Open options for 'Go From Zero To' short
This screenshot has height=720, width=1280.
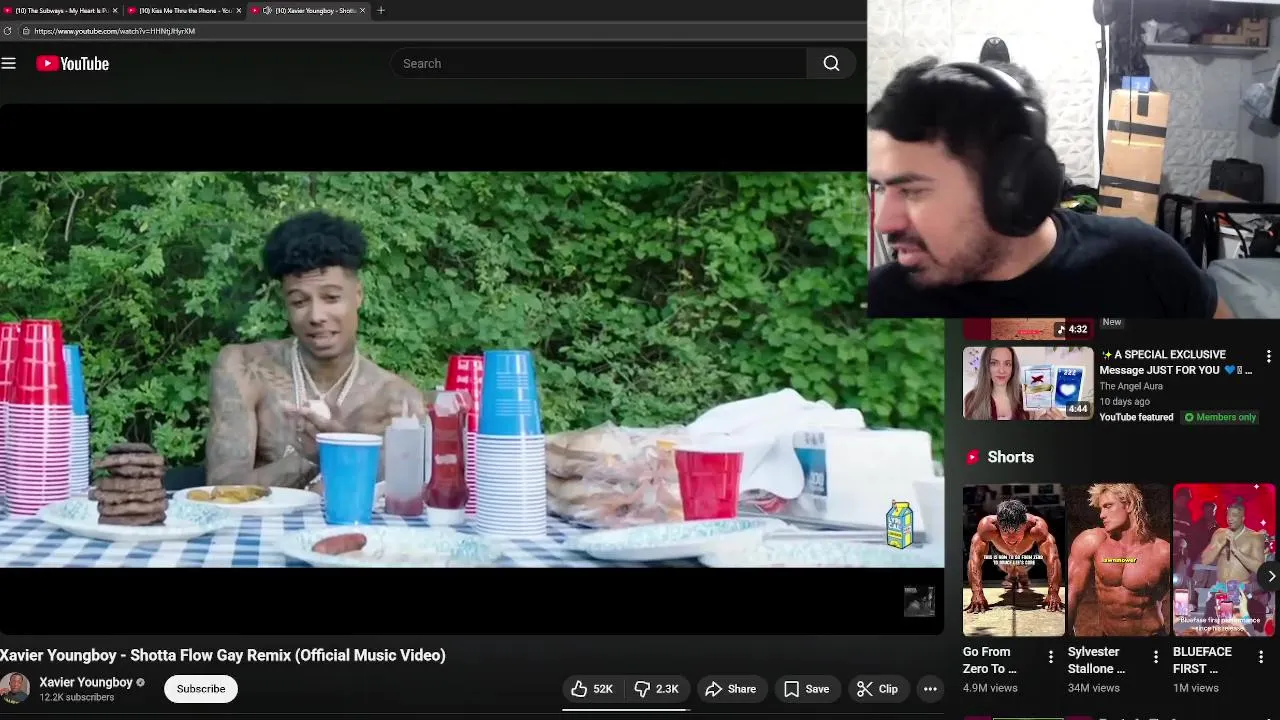[x=1051, y=657]
